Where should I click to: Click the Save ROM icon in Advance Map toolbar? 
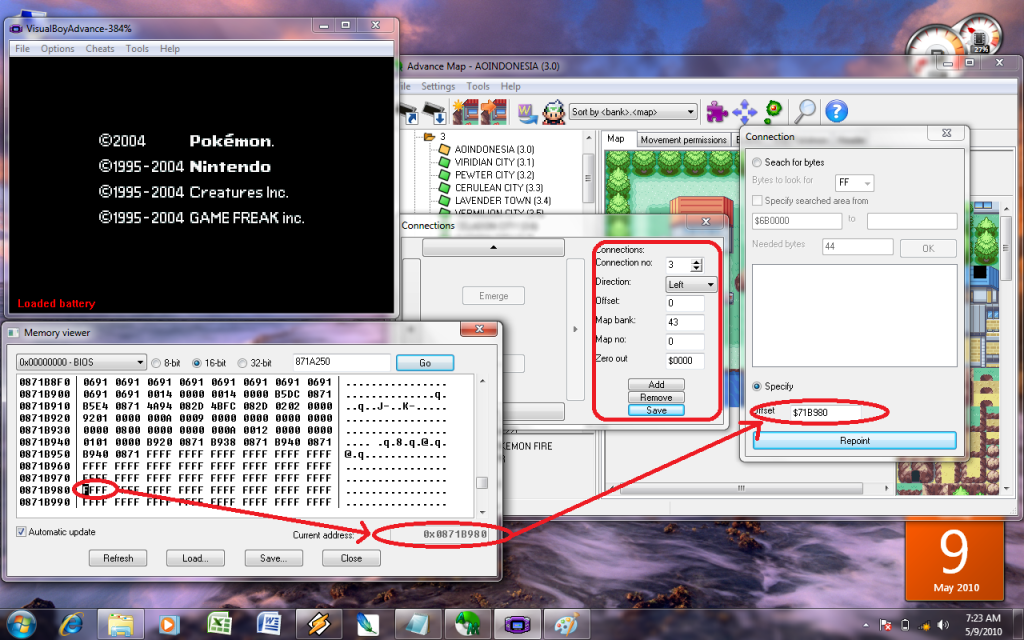point(435,112)
